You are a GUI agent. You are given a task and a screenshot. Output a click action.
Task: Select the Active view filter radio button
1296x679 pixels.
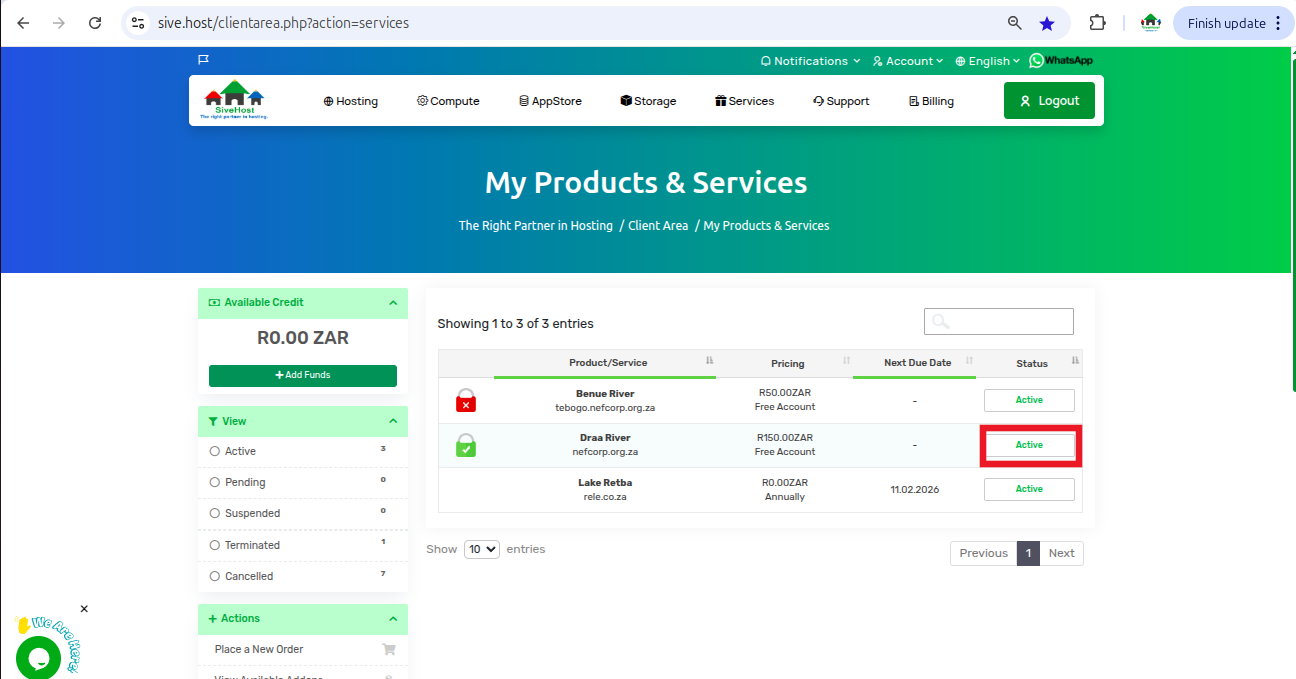(214, 451)
